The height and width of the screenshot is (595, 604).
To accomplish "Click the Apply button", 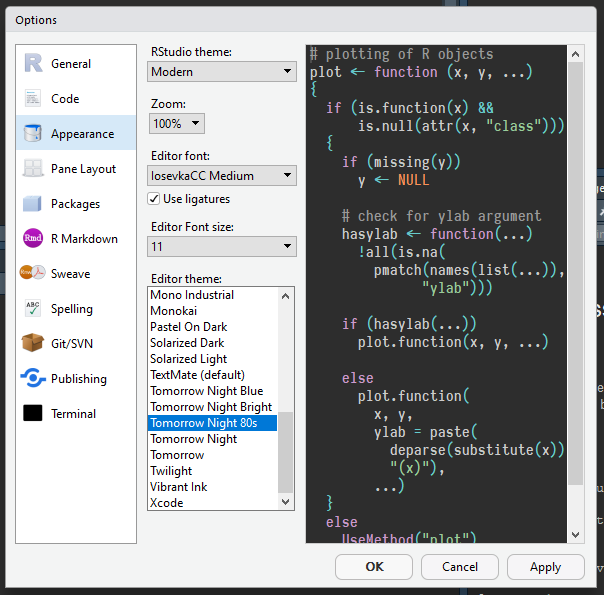I will point(546,567).
